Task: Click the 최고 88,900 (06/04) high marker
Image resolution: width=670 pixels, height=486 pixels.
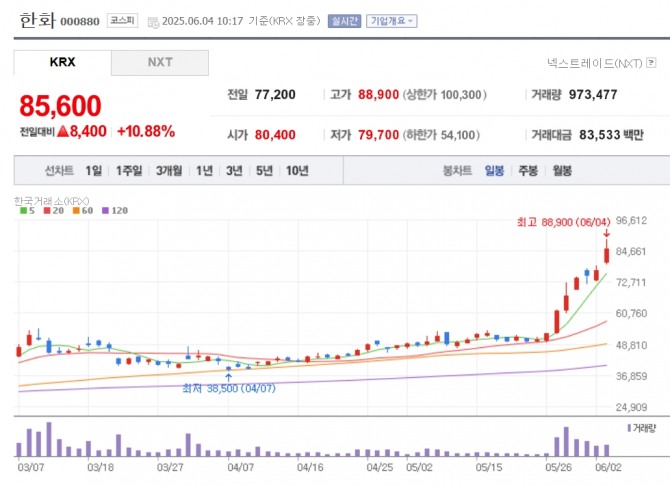Action: tap(564, 222)
